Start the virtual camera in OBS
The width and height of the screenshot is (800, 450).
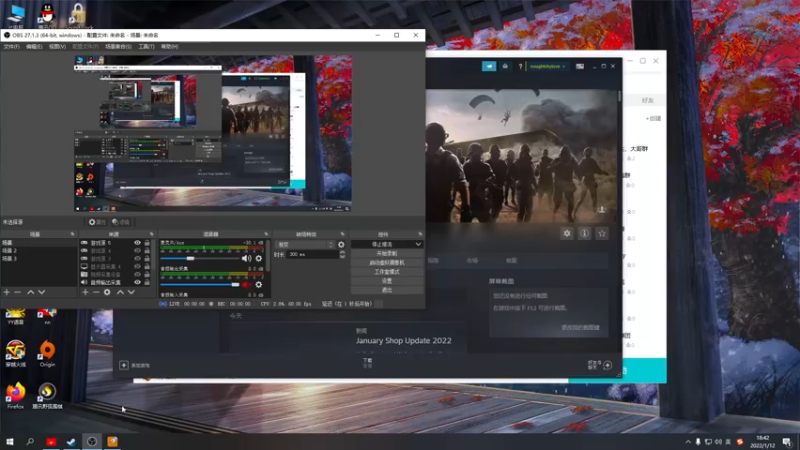point(387,263)
